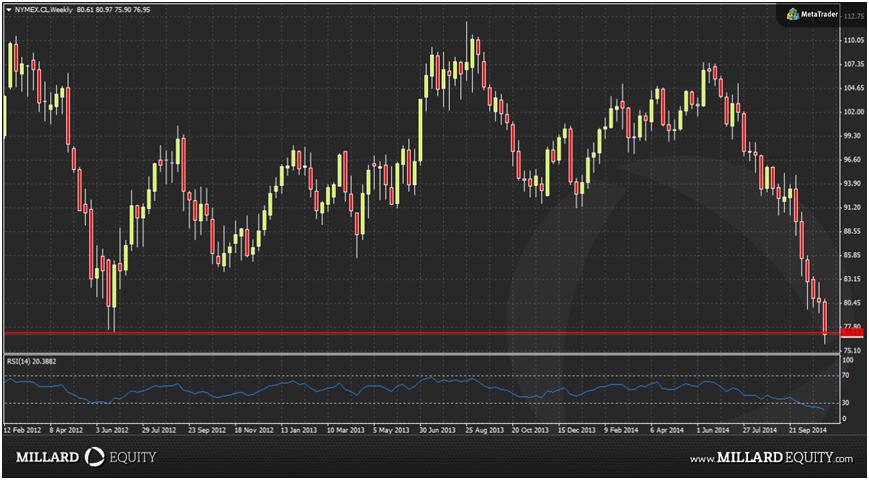Click the 107.35 price label
The width and height of the screenshot is (869, 480).
point(853,64)
